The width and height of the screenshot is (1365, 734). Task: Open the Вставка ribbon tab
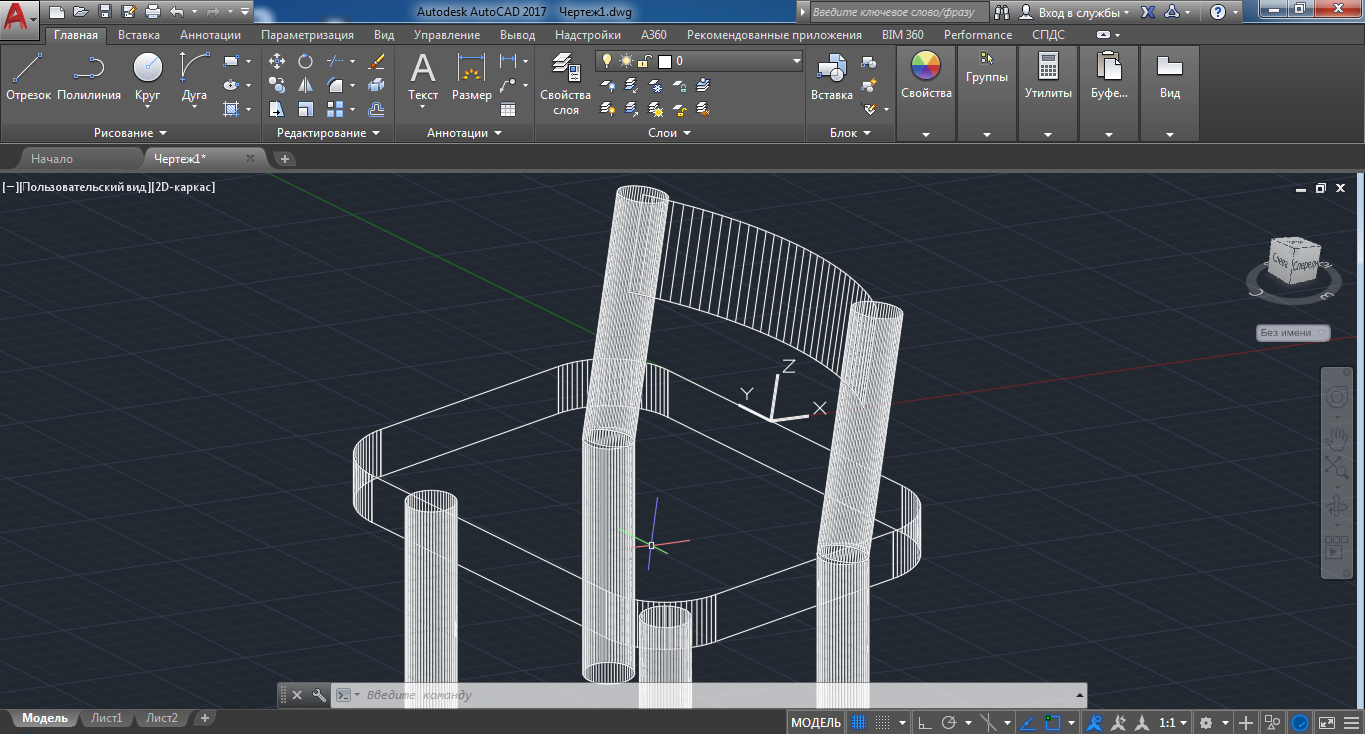(x=139, y=35)
